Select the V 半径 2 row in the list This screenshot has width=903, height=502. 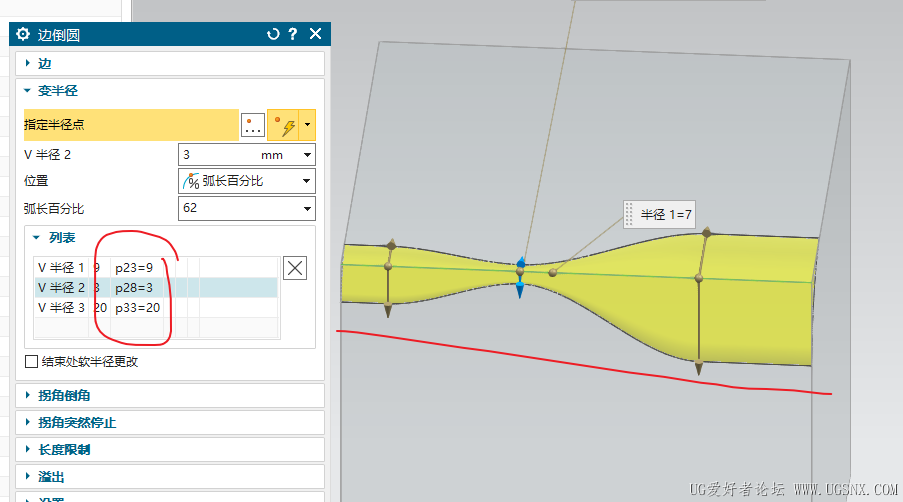pyautogui.click(x=156, y=287)
